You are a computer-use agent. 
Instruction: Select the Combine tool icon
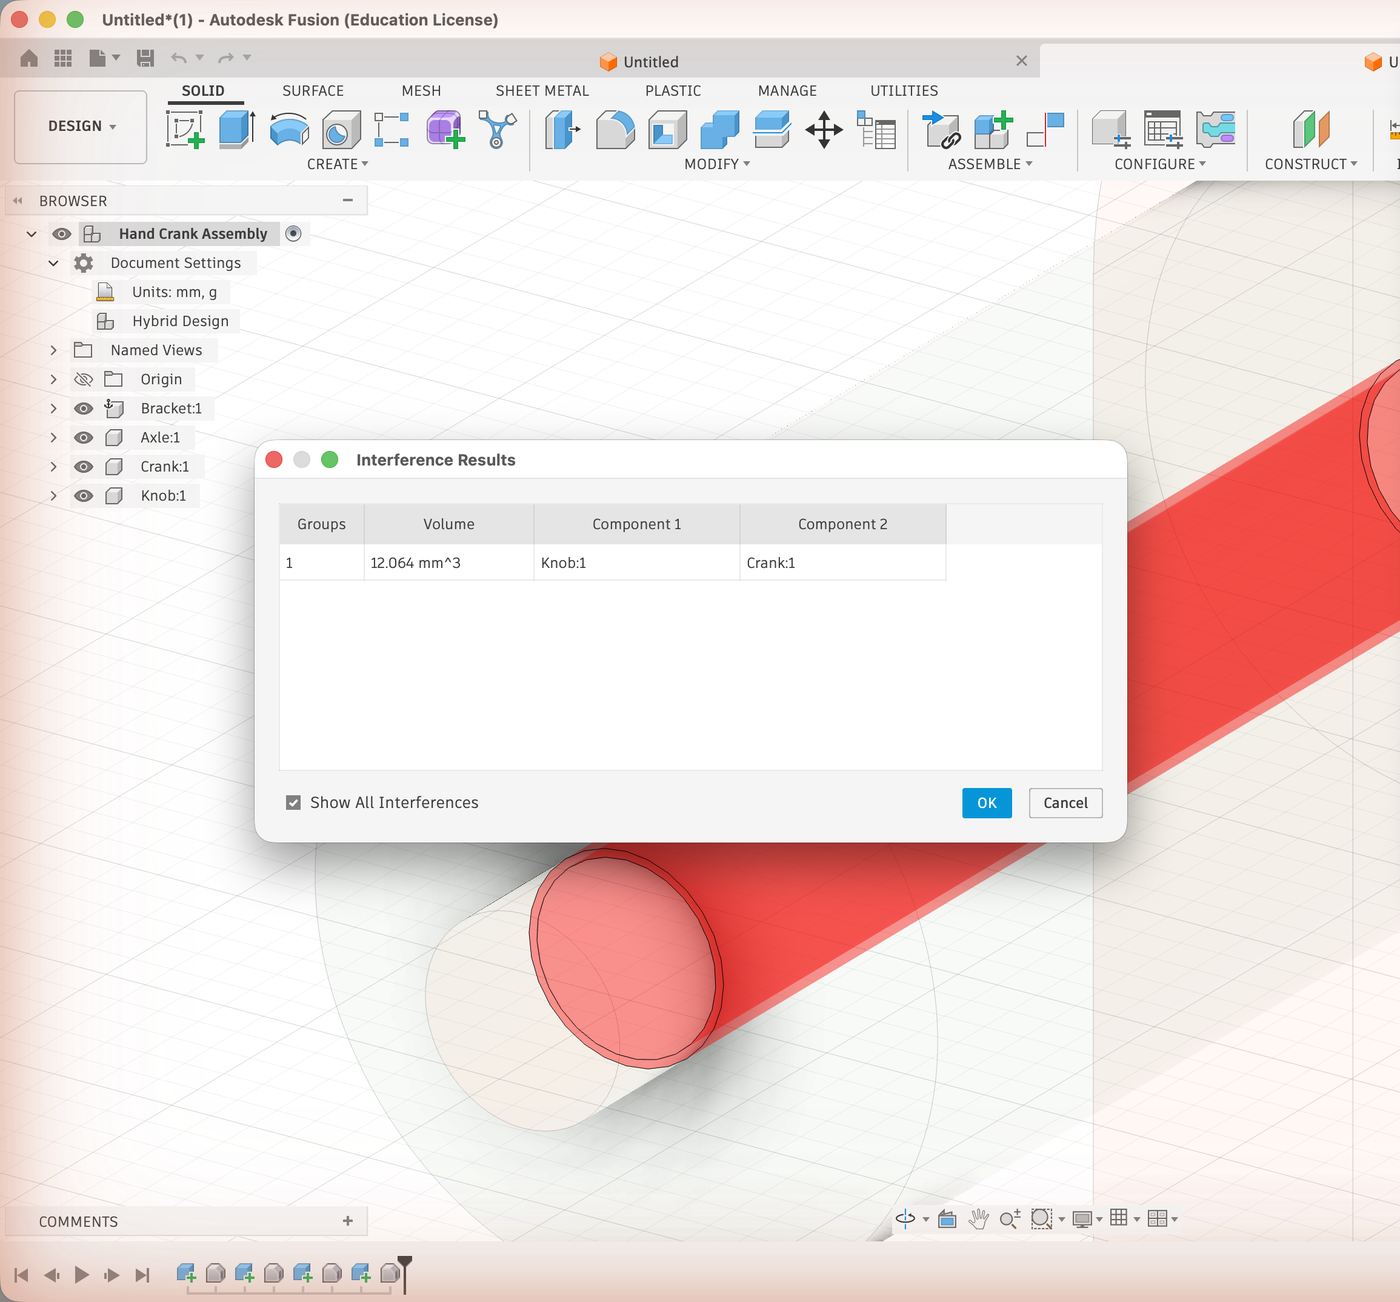(x=720, y=130)
